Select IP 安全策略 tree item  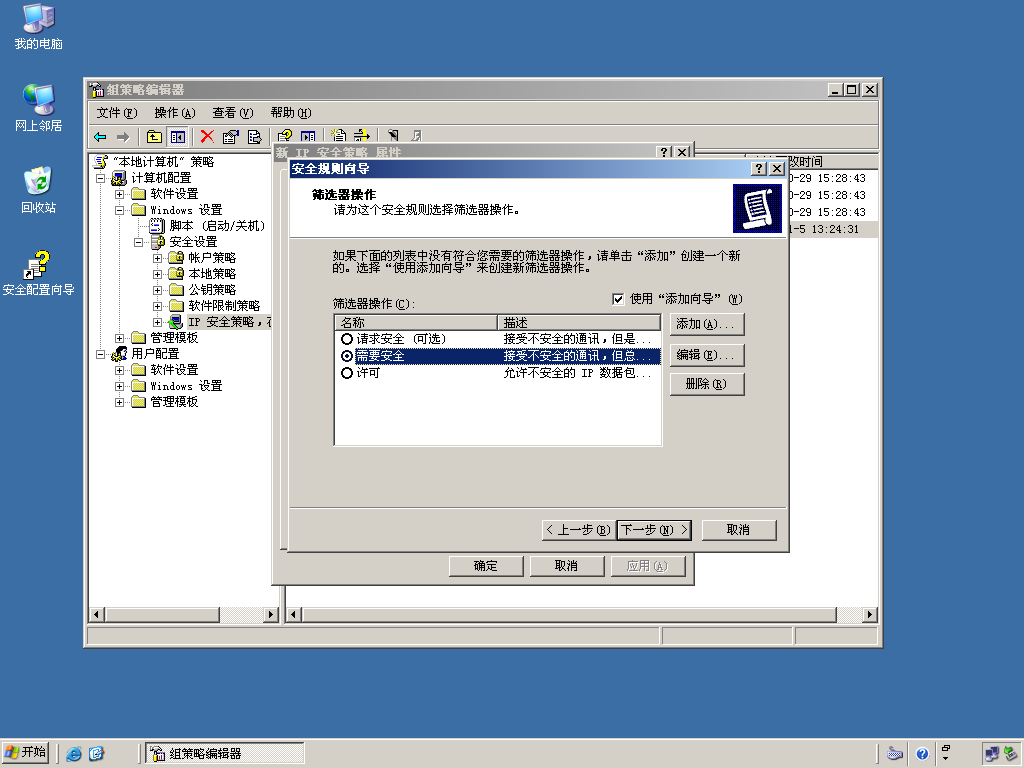click(x=229, y=322)
